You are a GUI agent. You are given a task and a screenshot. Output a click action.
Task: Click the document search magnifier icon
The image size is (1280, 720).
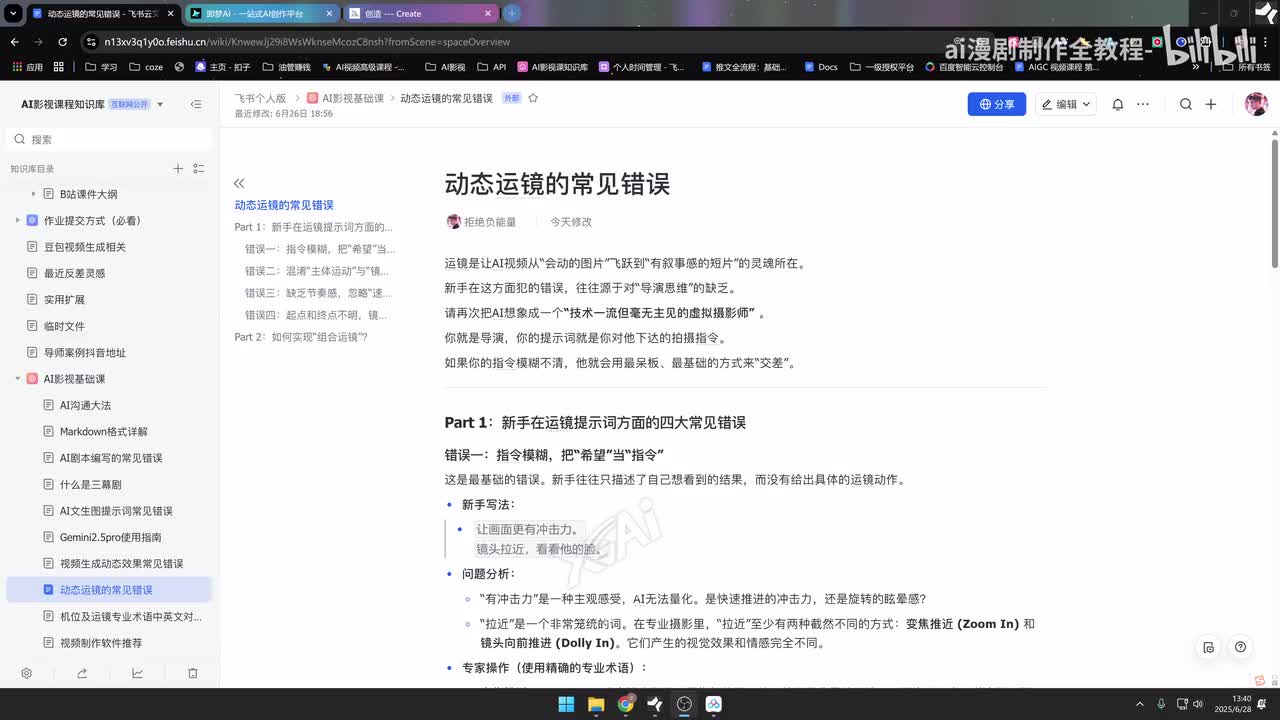[x=1186, y=104]
